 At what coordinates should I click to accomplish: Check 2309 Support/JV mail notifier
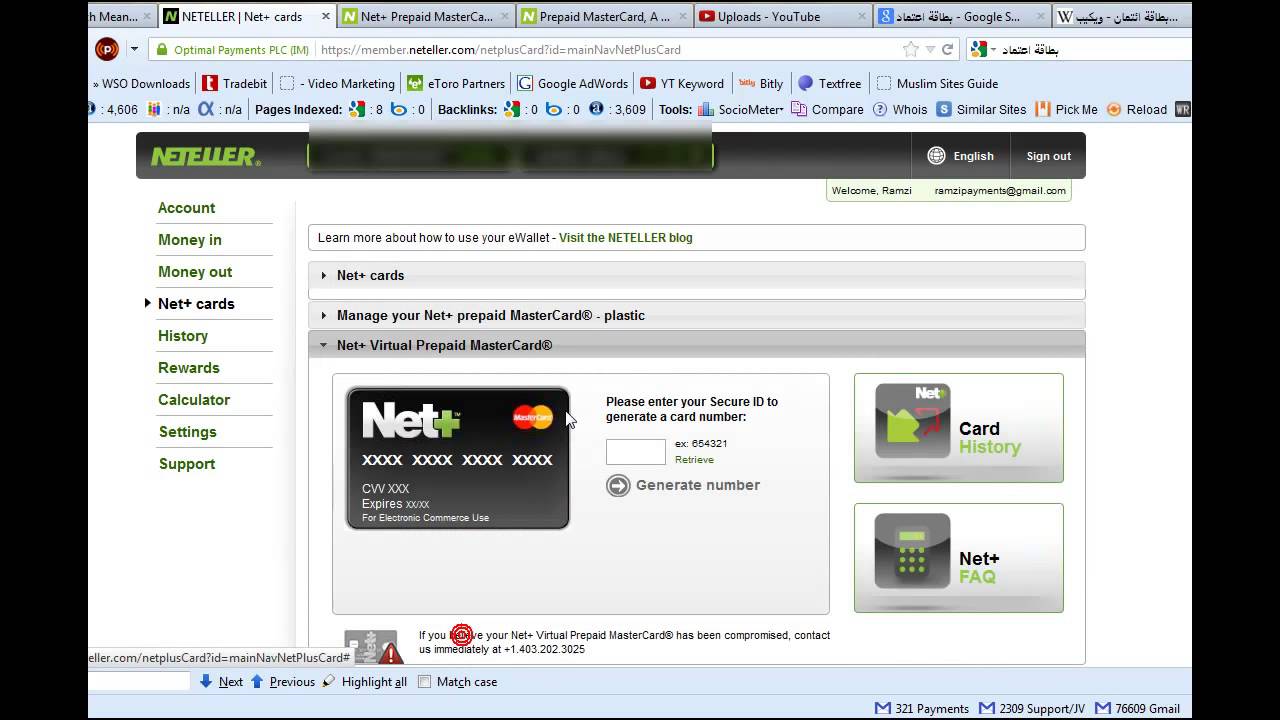point(1032,708)
